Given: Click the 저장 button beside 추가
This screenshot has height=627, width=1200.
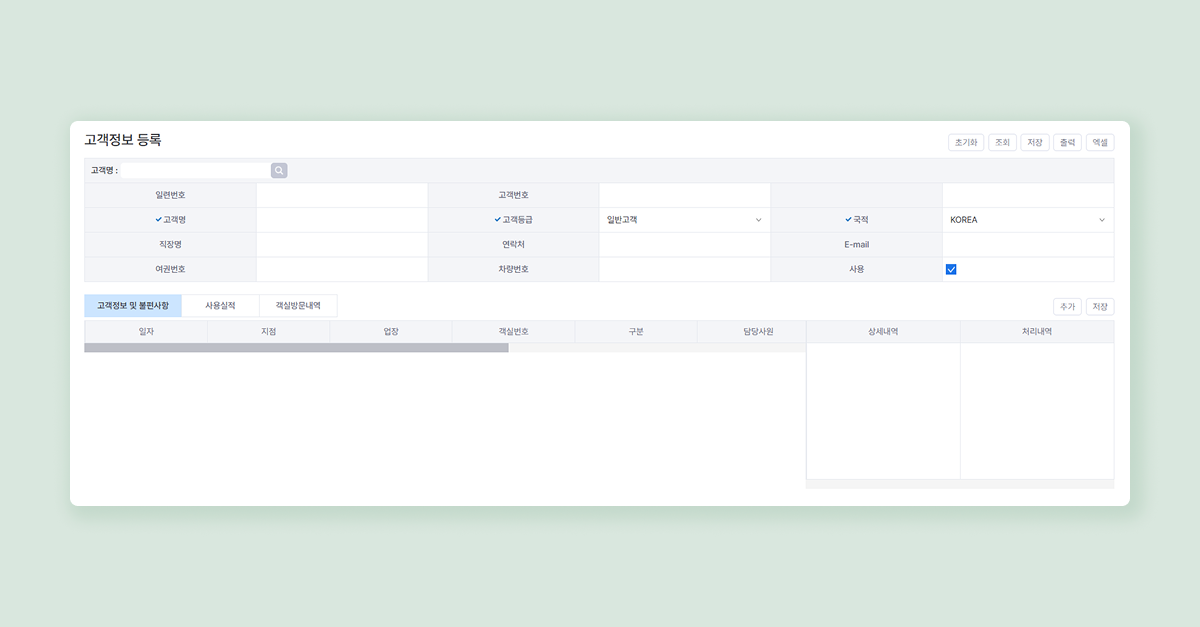Looking at the screenshot, I should [1100, 307].
